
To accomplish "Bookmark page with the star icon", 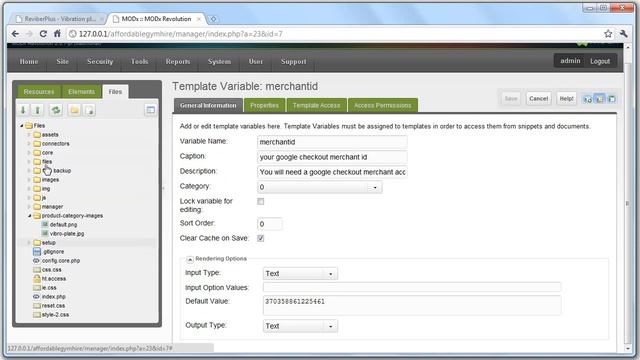I will pos(608,34).
